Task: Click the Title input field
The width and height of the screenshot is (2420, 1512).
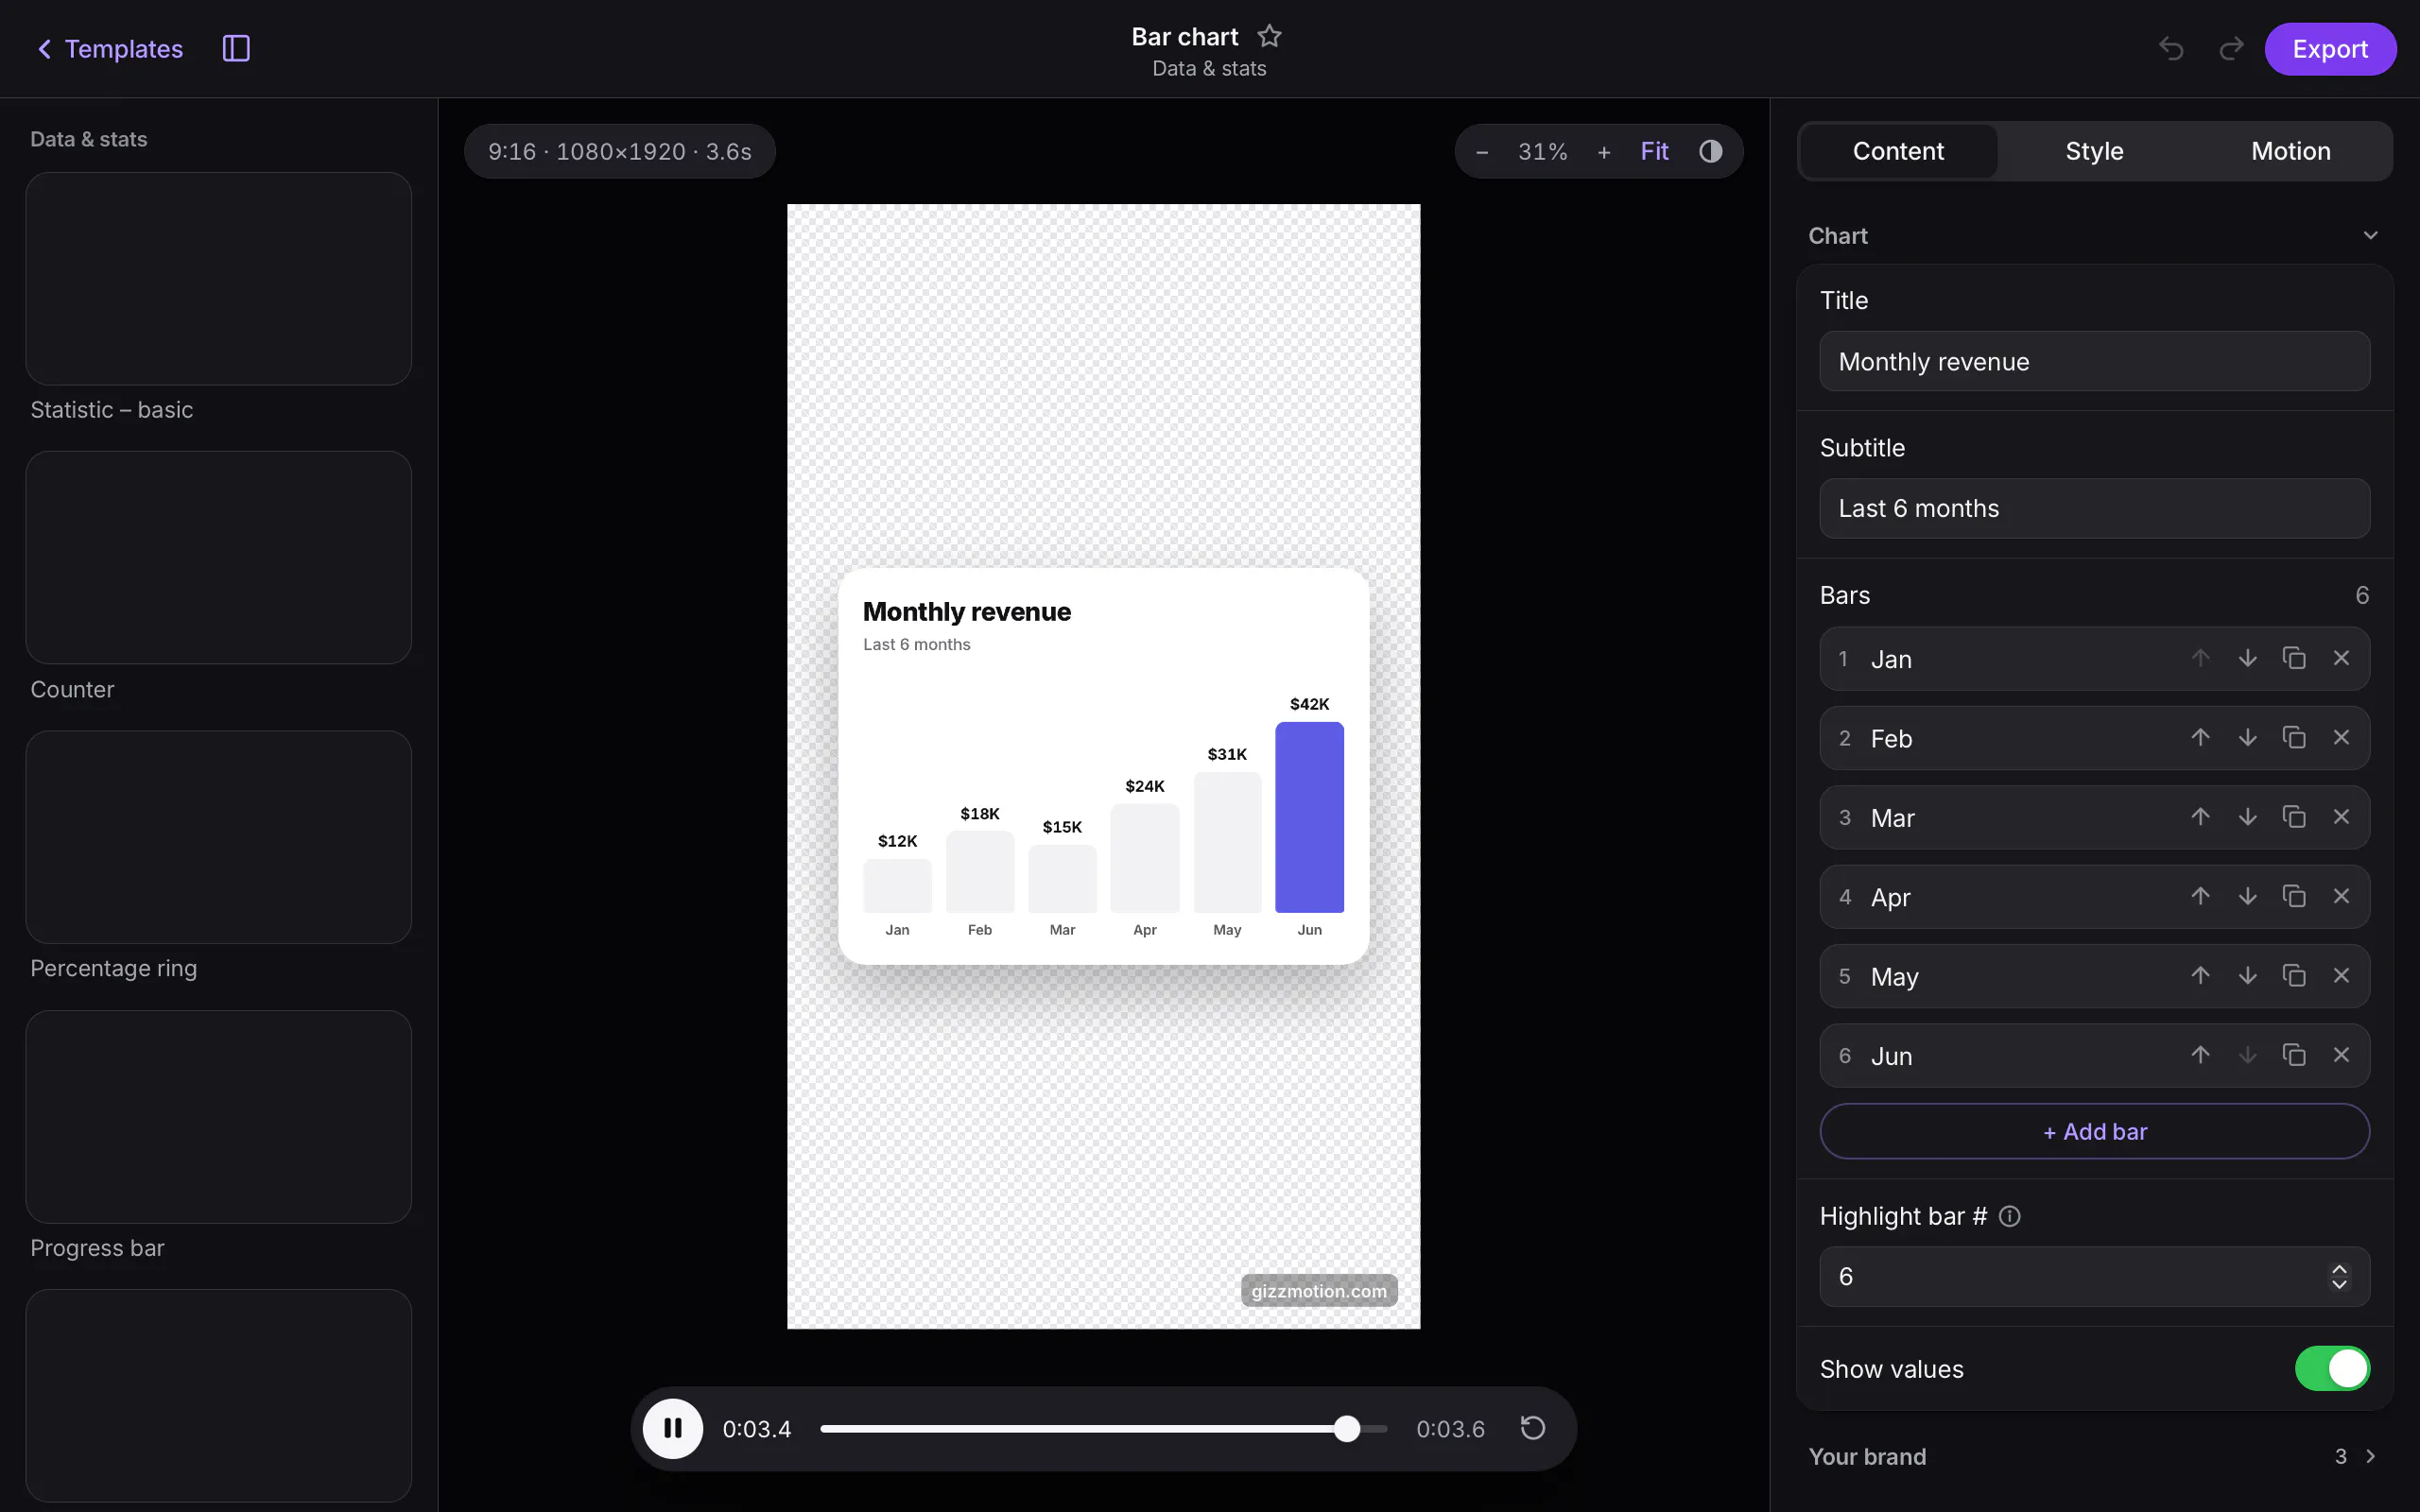Action: pyautogui.click(x=2094, y=361)
